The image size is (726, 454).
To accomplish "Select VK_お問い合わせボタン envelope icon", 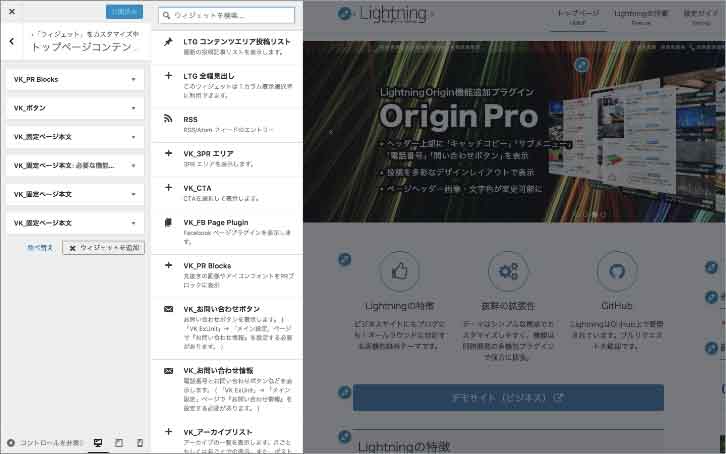I will coord(169,309).
